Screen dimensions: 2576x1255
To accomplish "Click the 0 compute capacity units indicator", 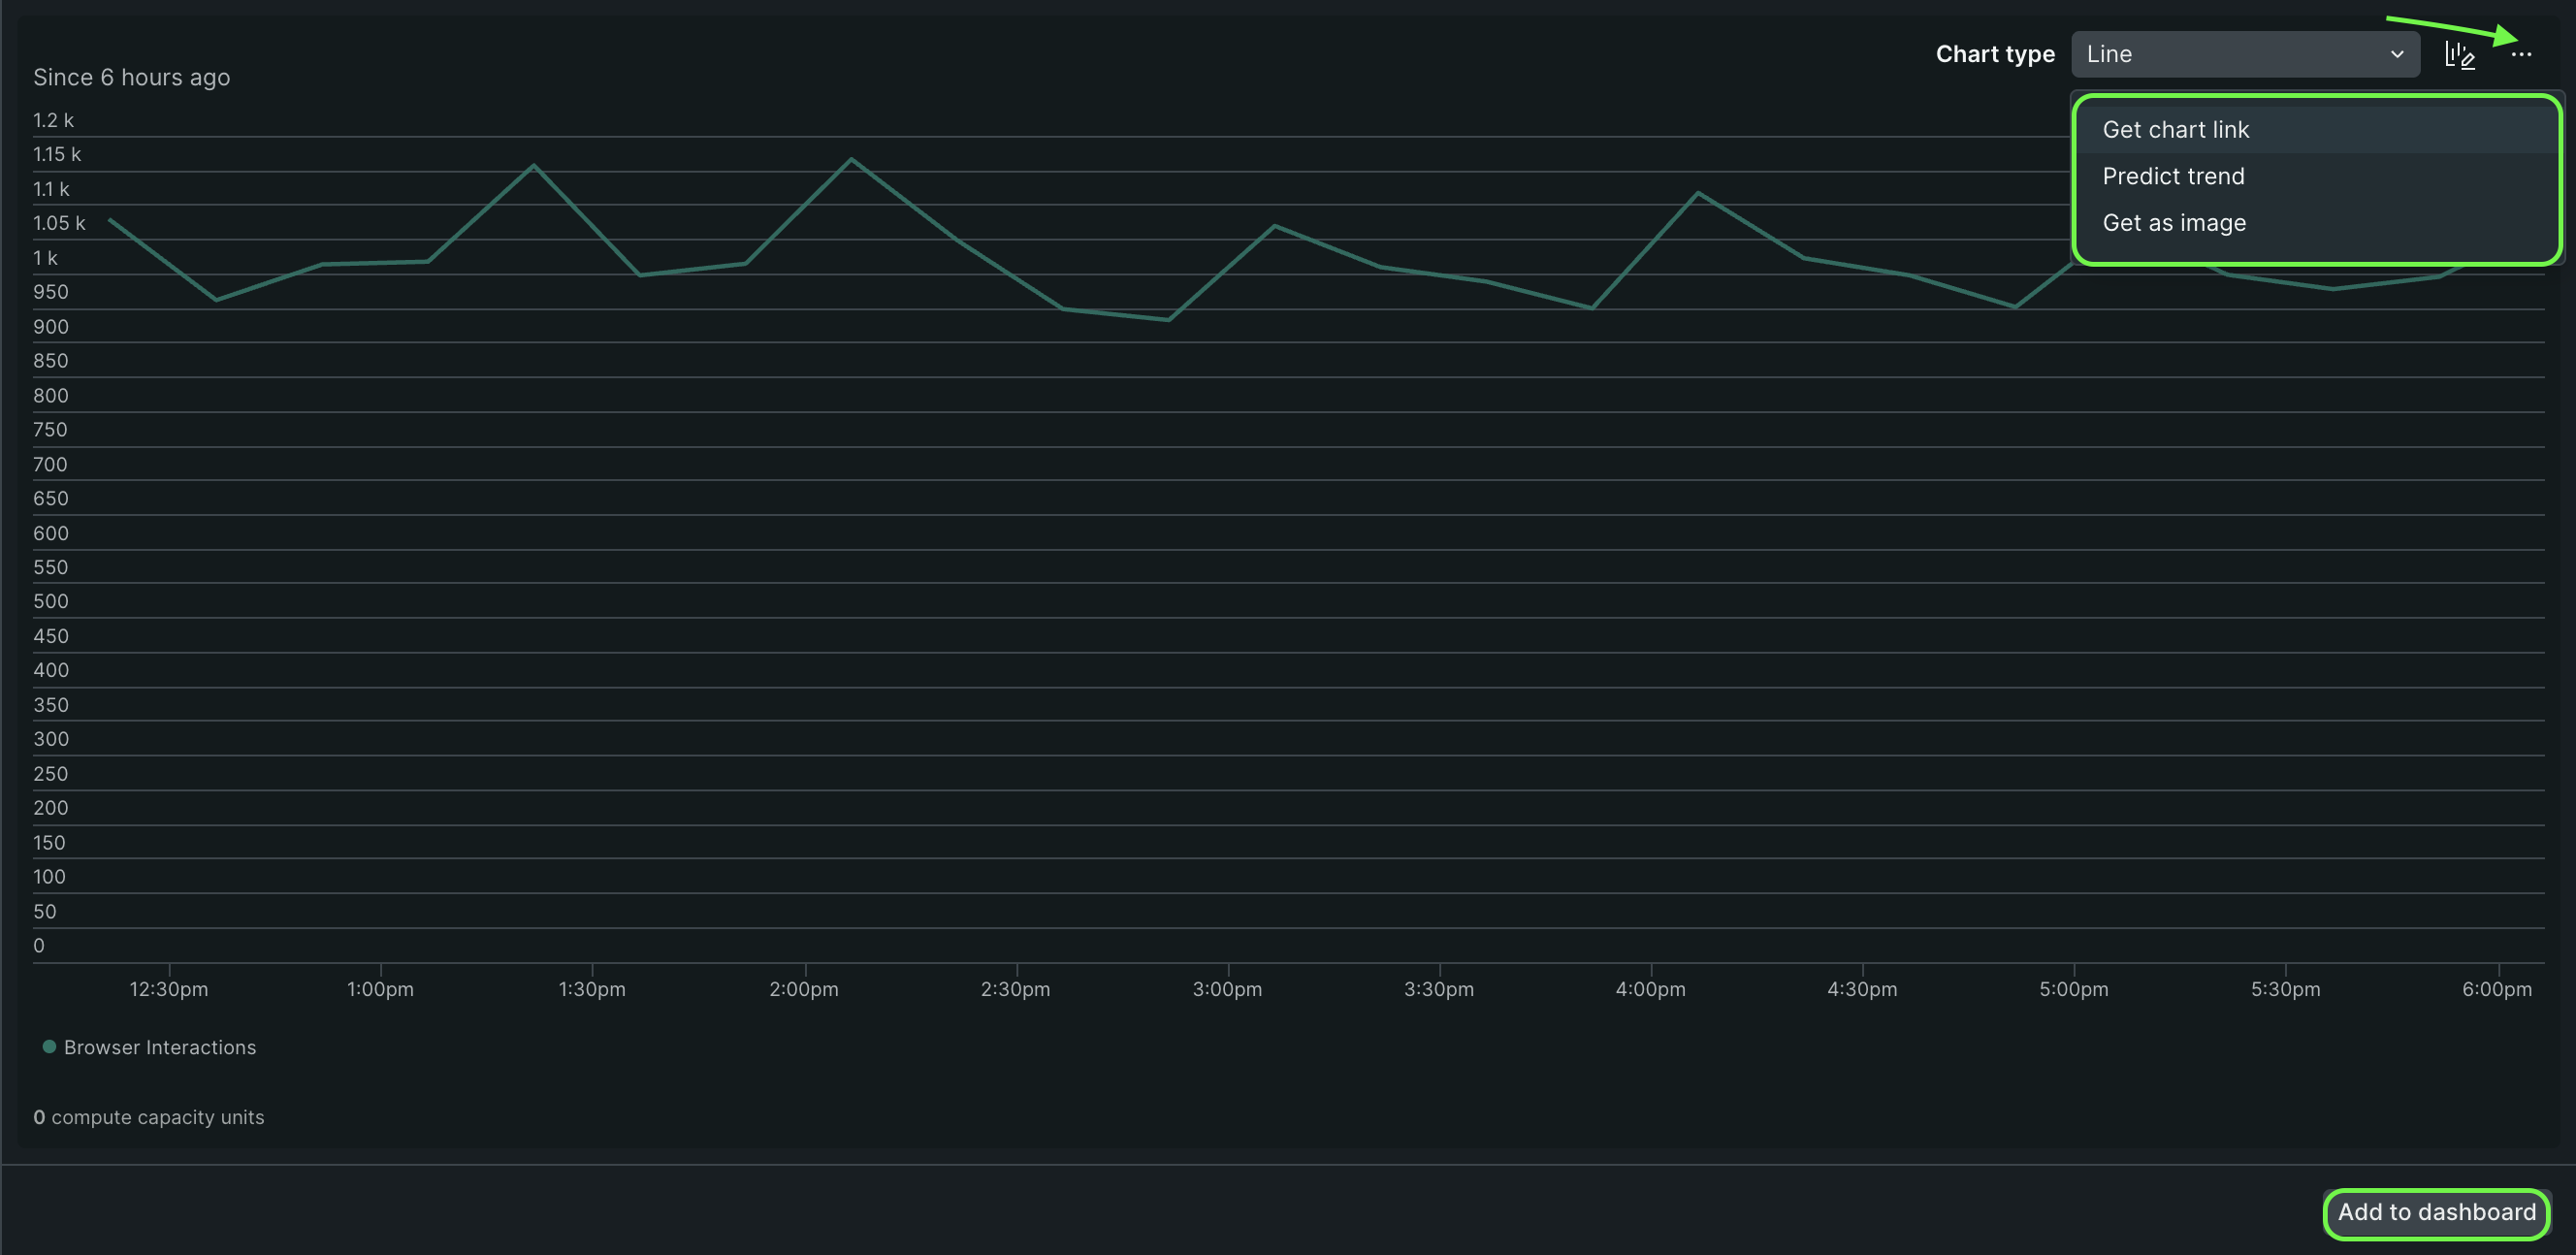I will click(x=150, y=1117).
